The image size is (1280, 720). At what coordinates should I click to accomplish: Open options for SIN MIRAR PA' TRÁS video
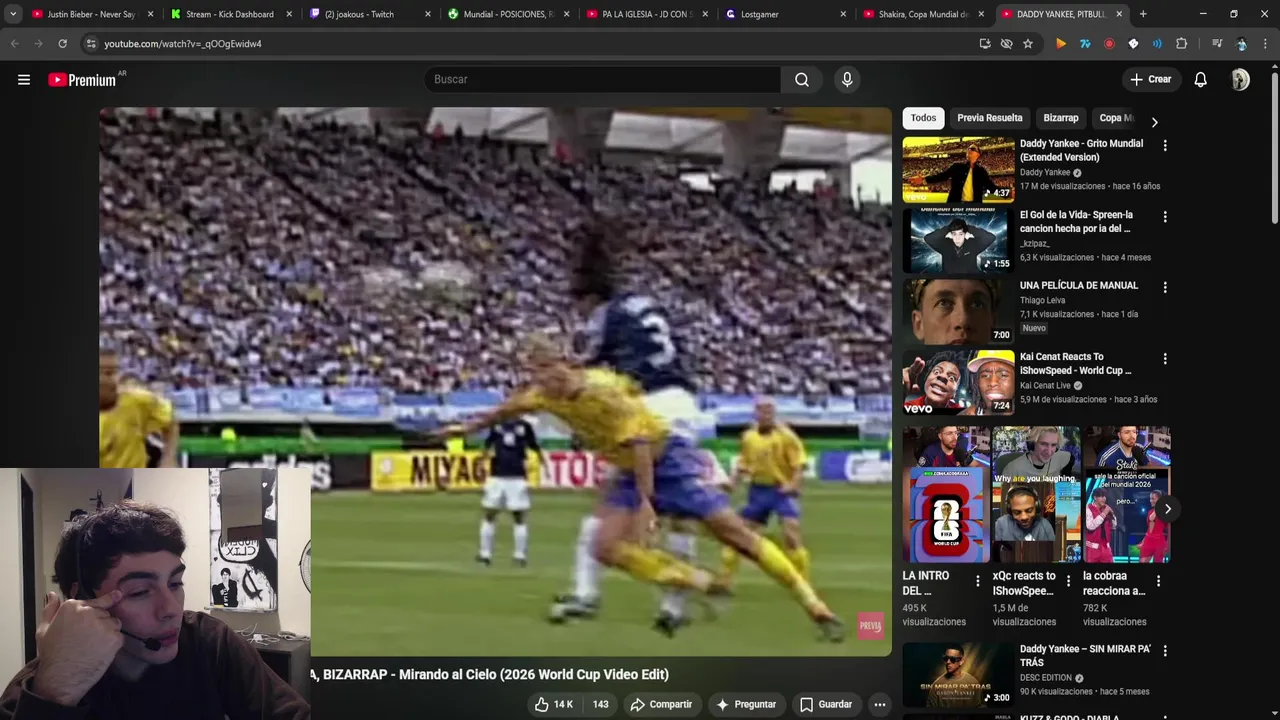click(x=1164, y=651)
